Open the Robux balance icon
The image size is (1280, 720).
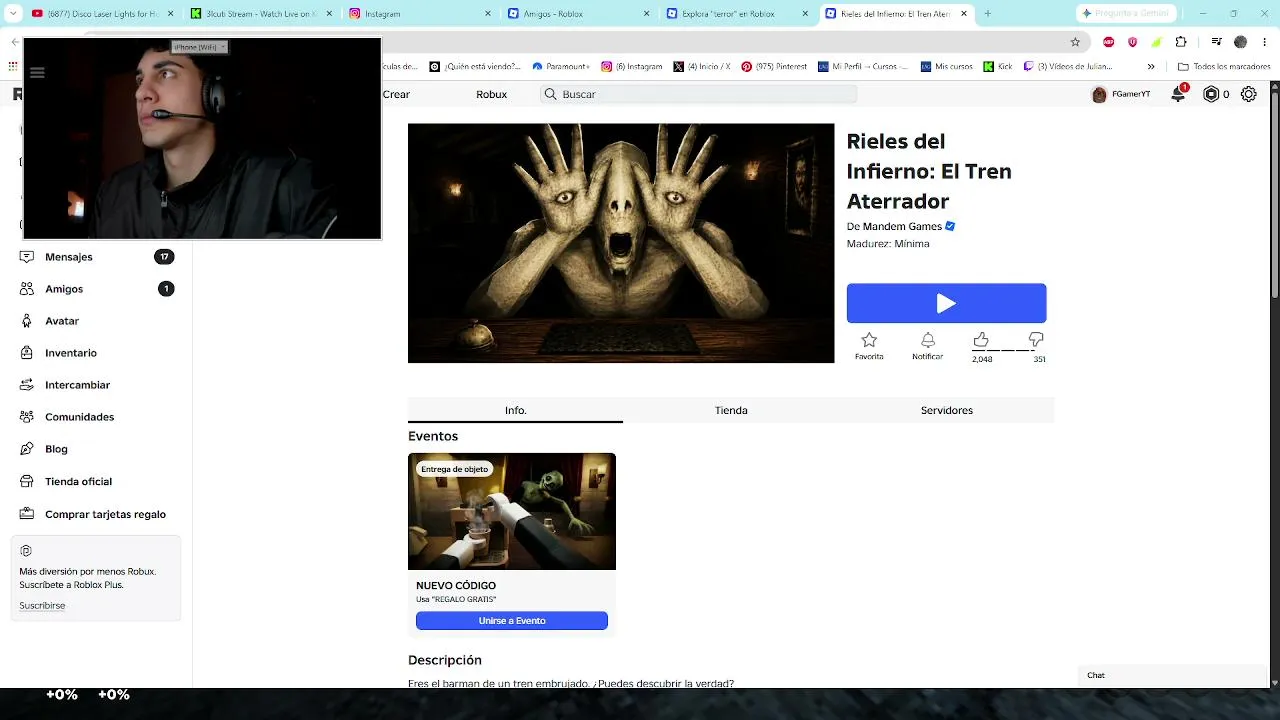[1211, 94]
